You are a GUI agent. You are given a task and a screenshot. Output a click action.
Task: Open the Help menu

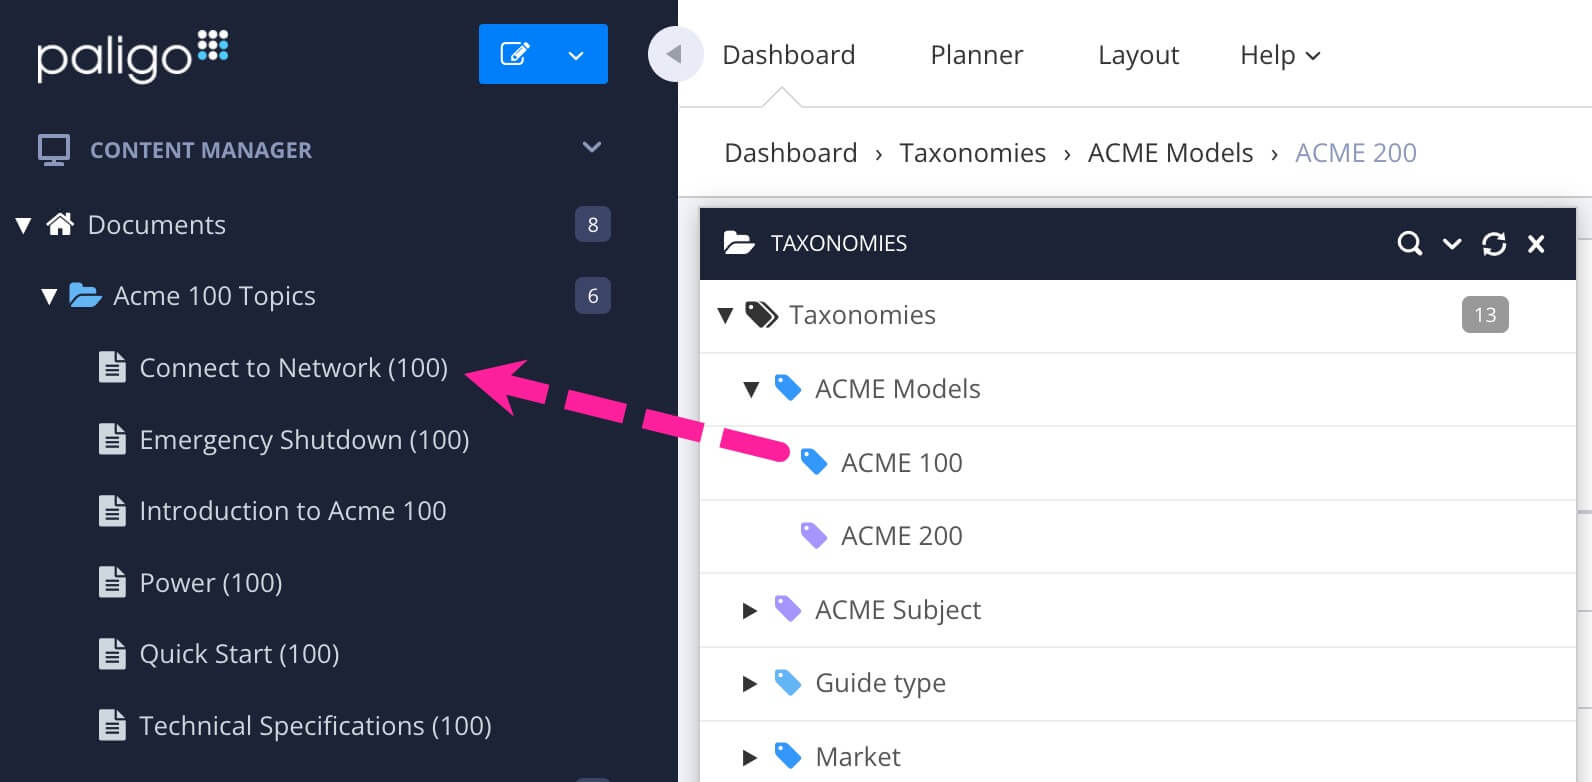[x=1280, y=55]
